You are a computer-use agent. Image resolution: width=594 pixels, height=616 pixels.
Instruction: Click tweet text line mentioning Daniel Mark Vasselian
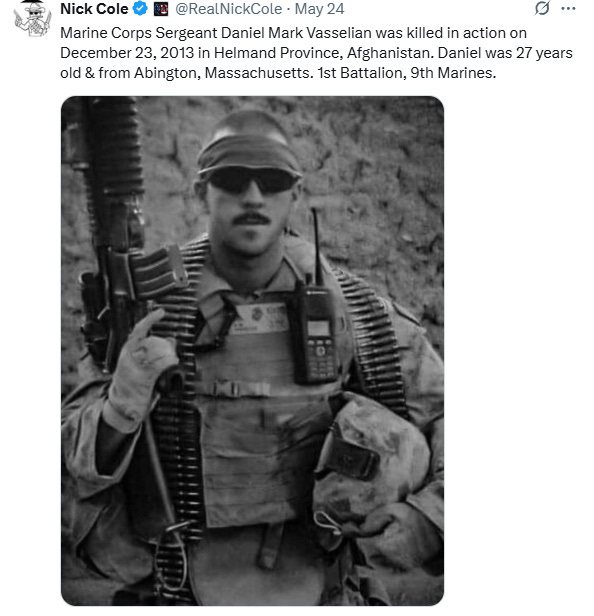coord(293,33)
